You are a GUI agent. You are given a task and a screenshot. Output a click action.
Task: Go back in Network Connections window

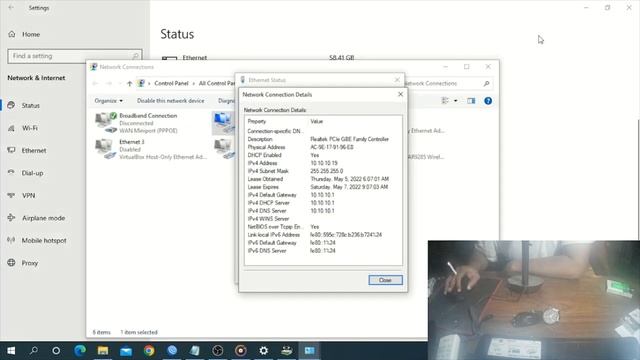point(95,83)
